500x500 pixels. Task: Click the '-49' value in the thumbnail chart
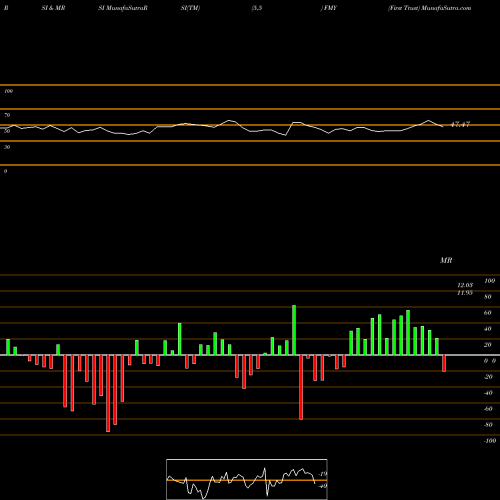(x=323, y=486)
